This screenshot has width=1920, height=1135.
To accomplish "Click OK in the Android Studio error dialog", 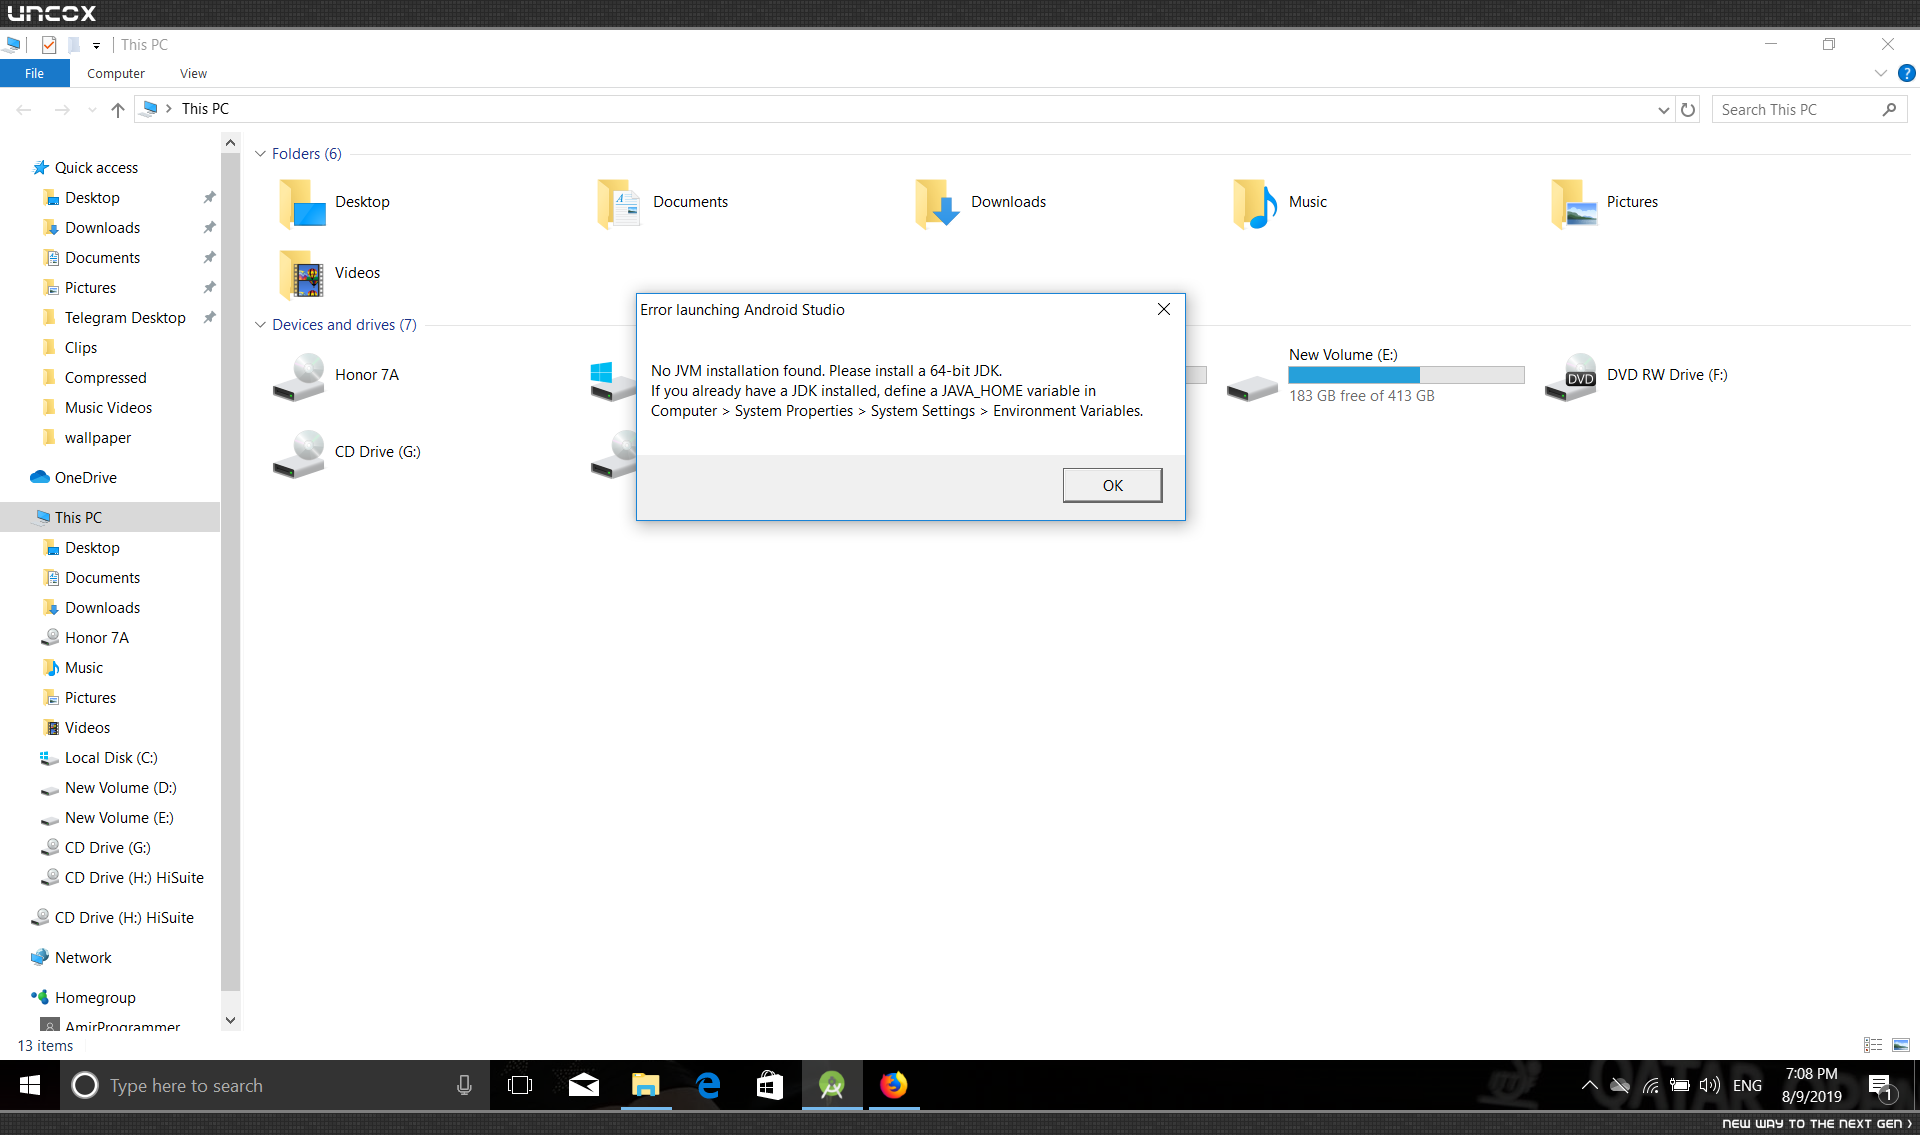I will tap(1112, 485).
